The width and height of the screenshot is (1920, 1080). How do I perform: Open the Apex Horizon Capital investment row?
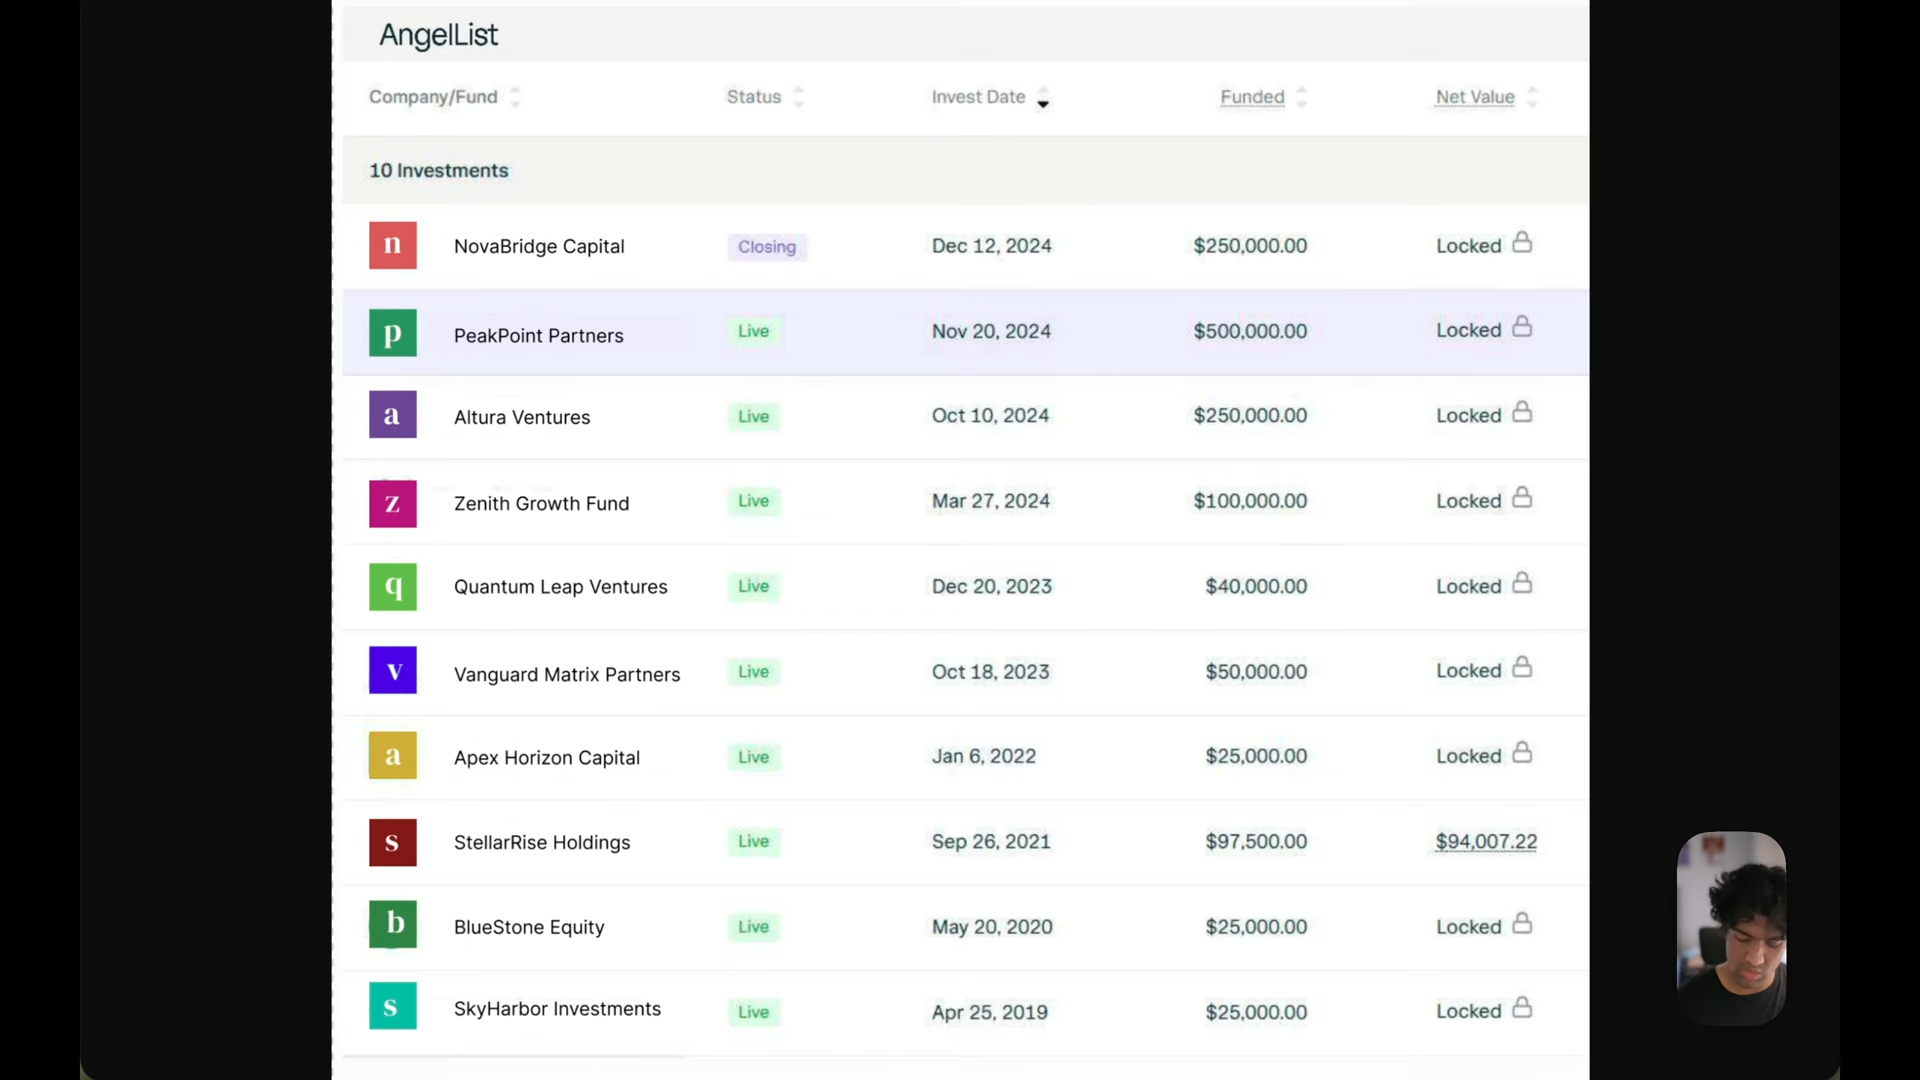tap(546, 758)
